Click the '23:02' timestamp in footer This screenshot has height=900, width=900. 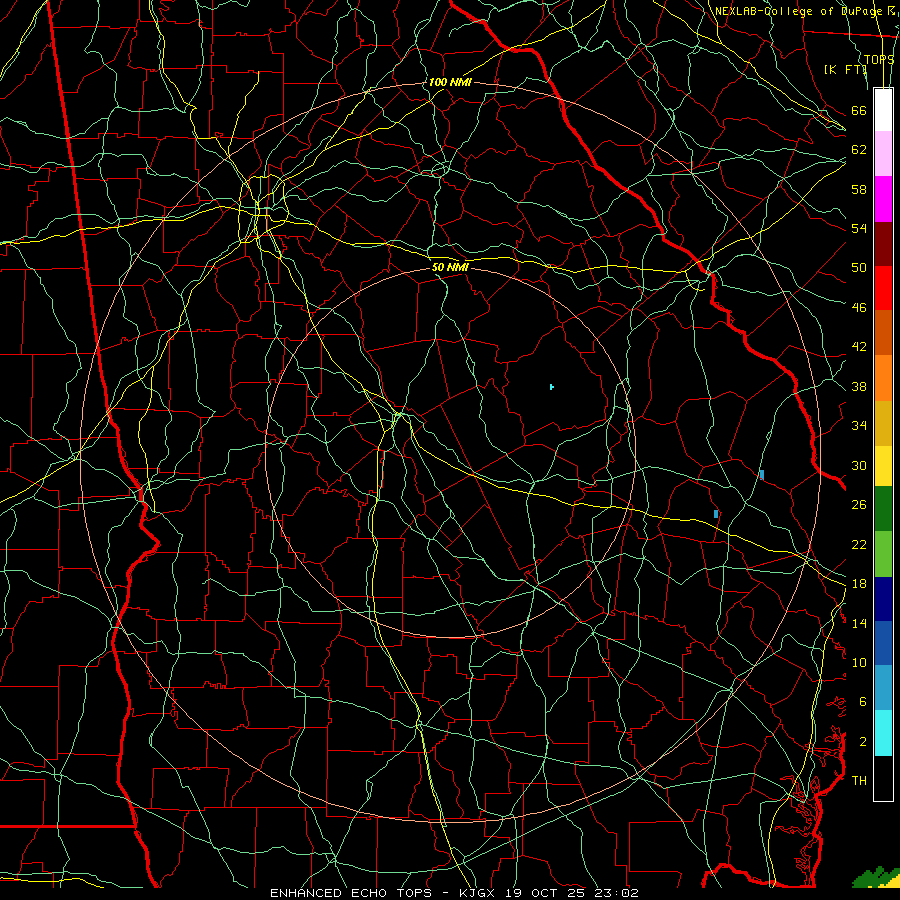pyautogui.click(x=616, y=893)
